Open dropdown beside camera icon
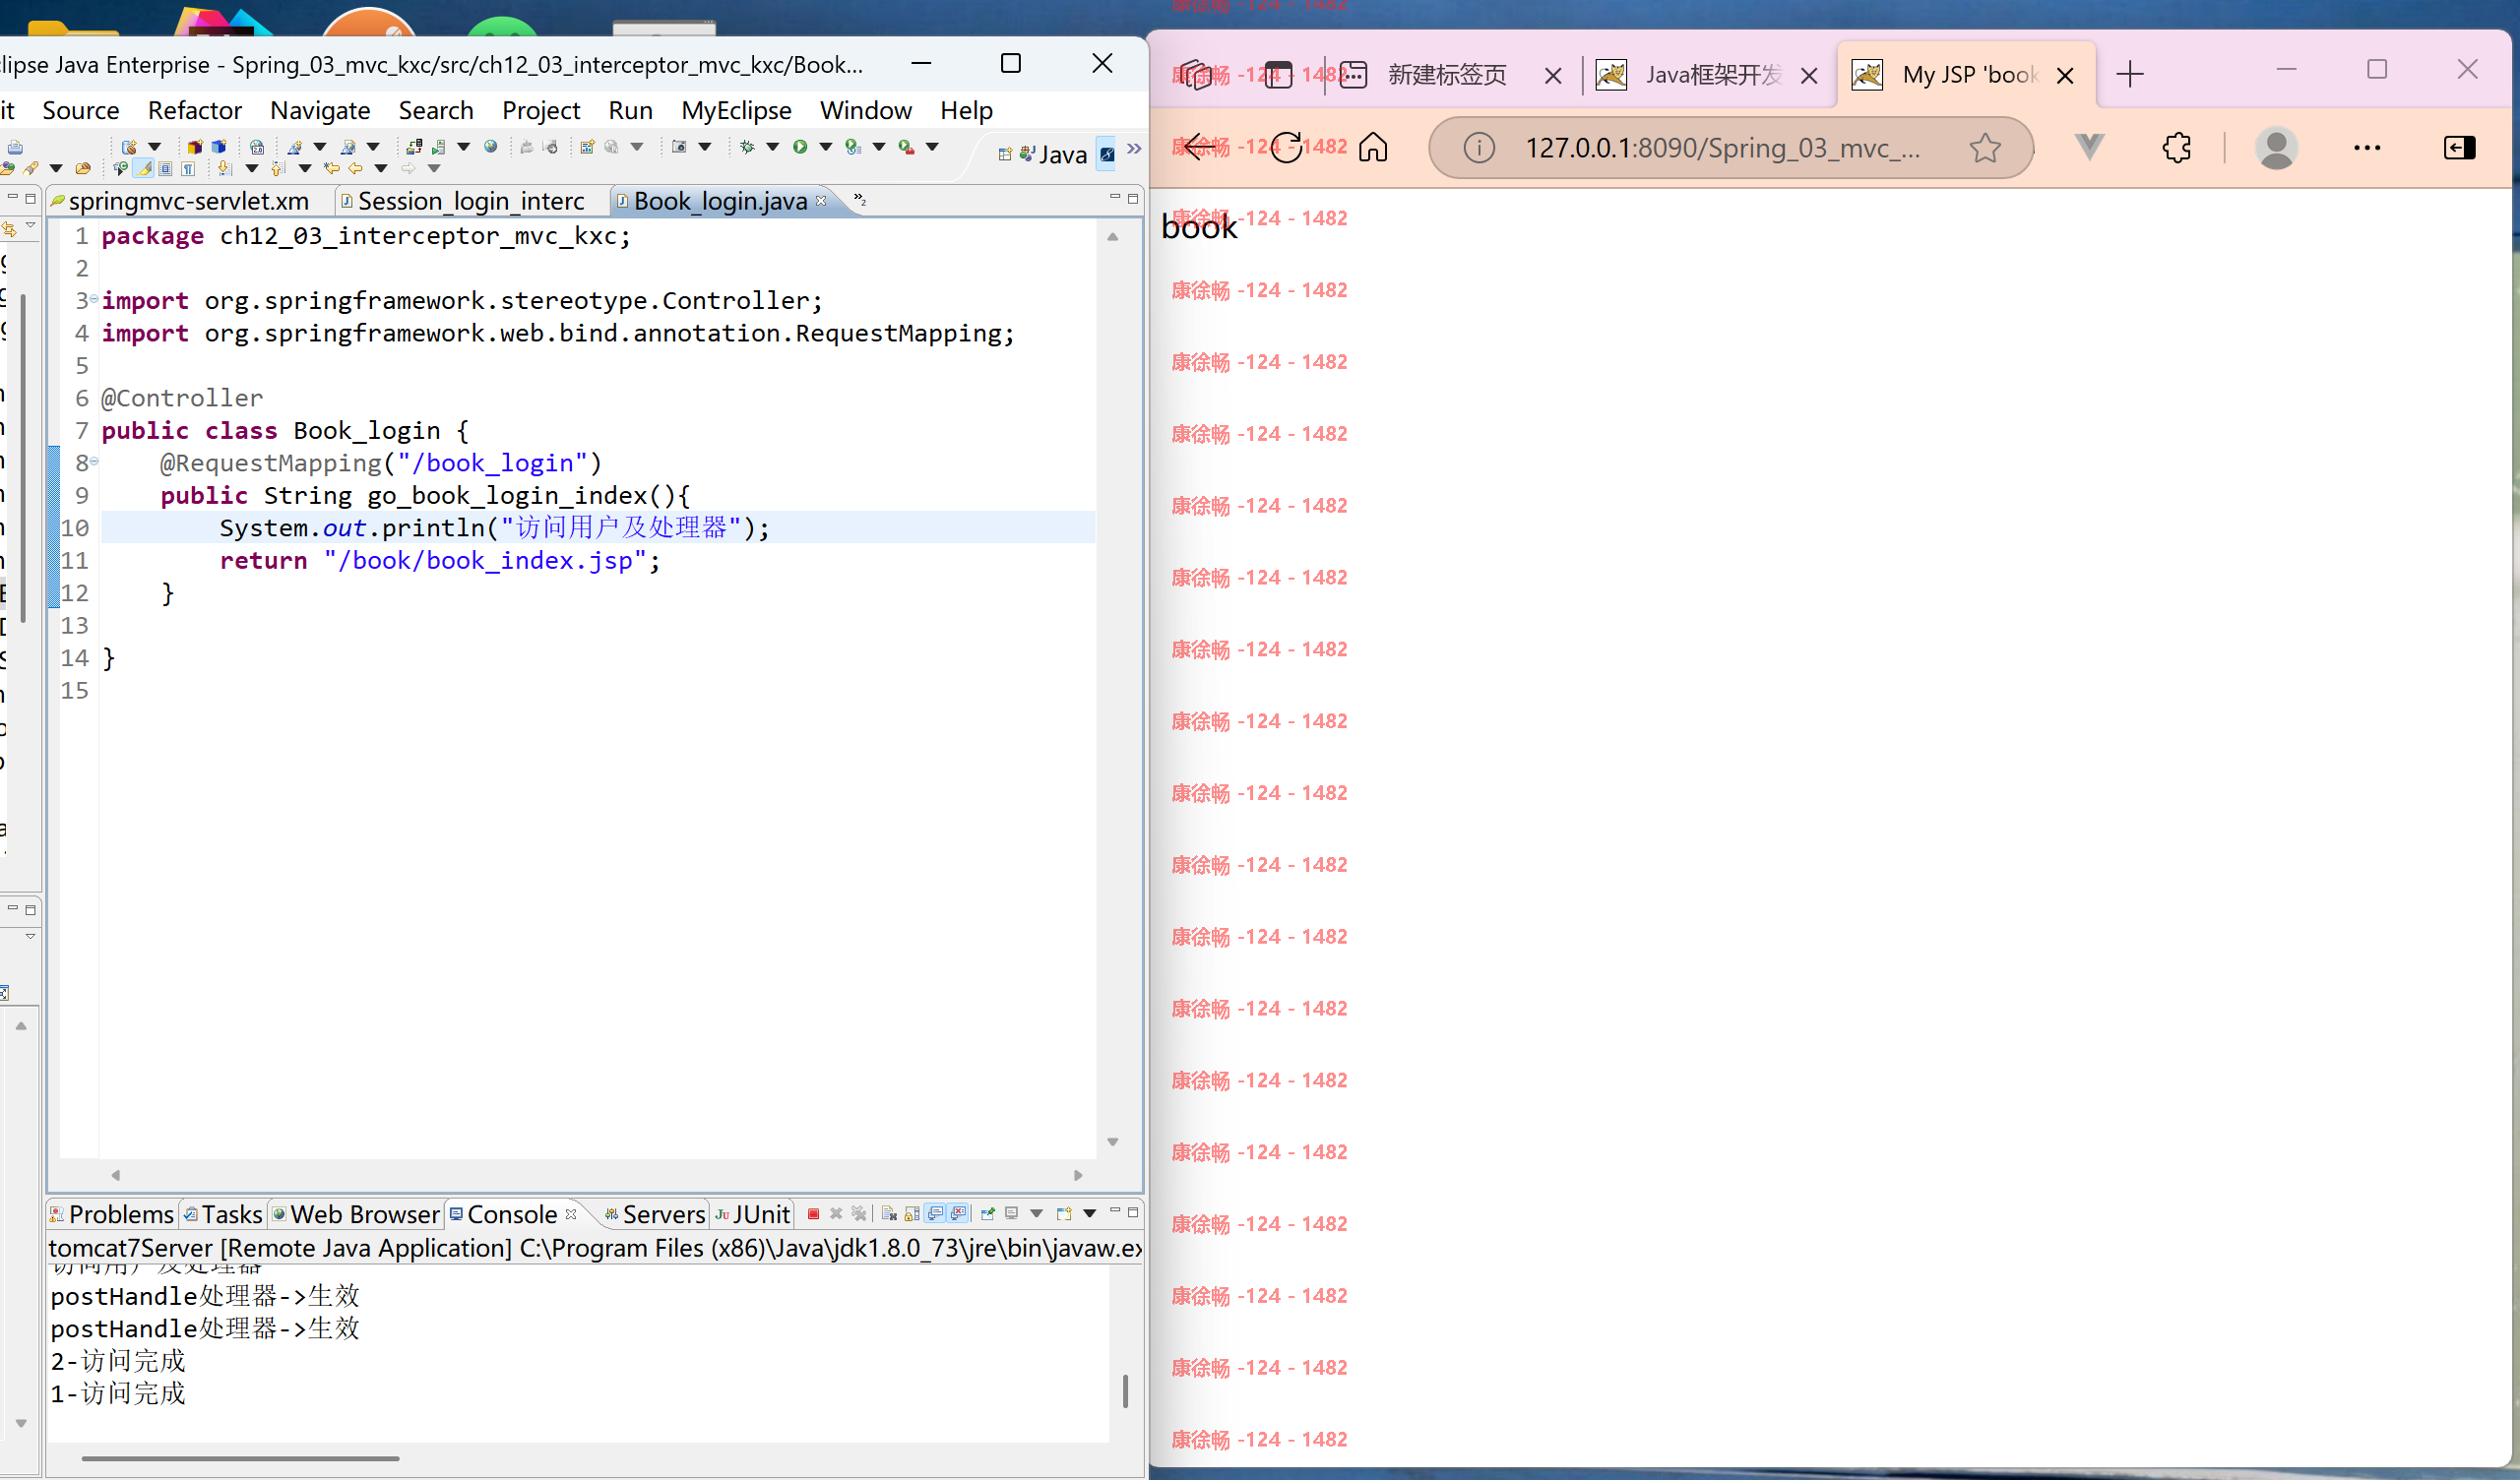The image size is (2520, 1480). (x=705, y=147)
